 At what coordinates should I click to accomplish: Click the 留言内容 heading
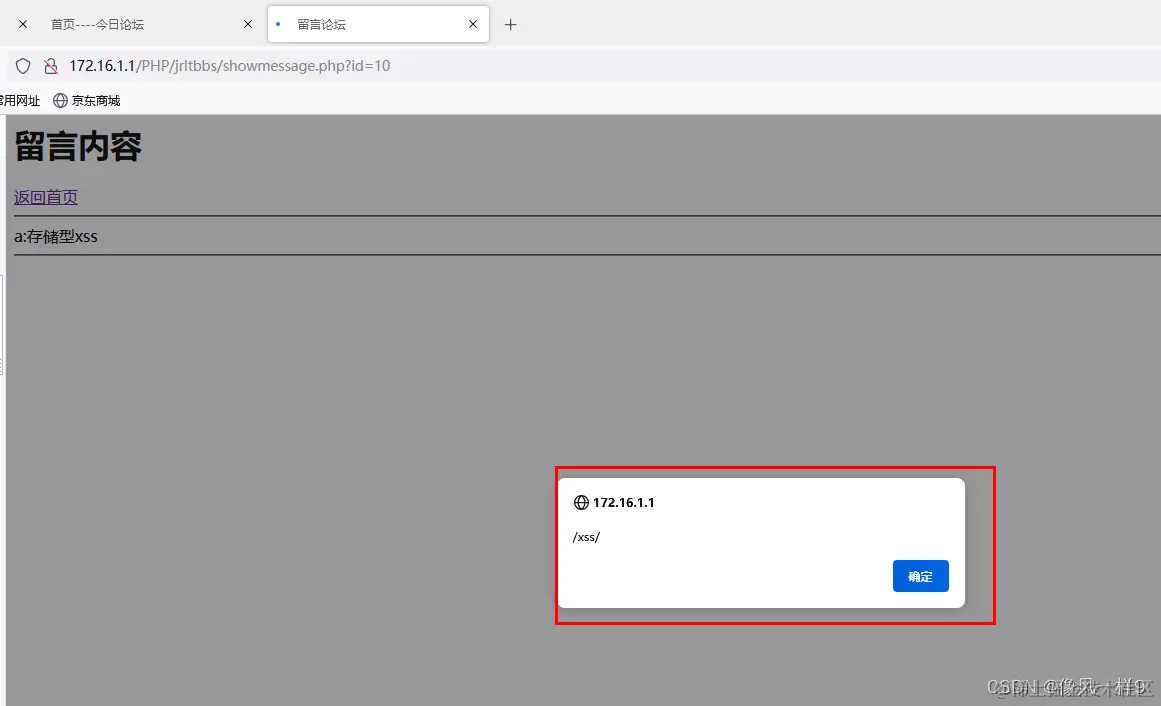[78, 146]
